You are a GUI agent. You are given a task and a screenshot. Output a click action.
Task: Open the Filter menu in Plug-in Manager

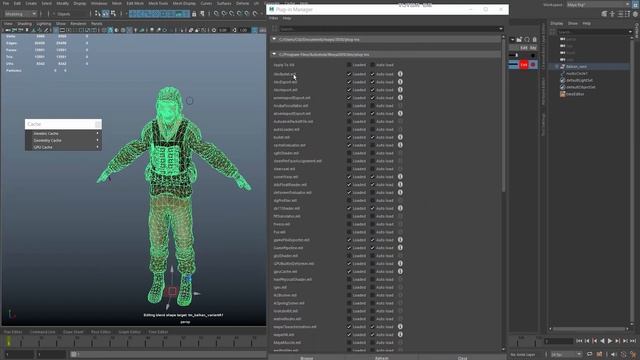(273, 18)
